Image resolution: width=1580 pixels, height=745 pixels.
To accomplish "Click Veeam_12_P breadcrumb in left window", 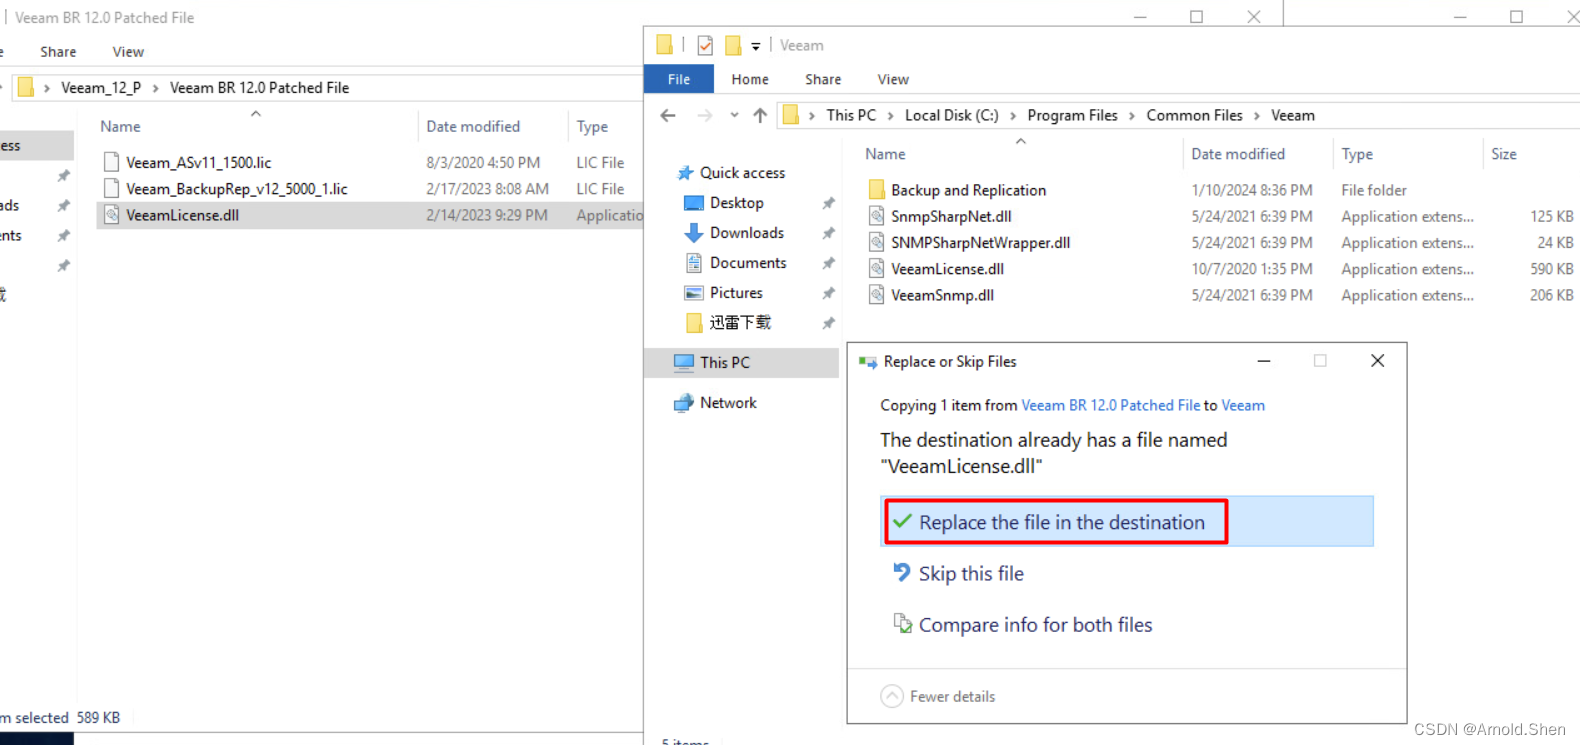I will (x=101, y=88).
